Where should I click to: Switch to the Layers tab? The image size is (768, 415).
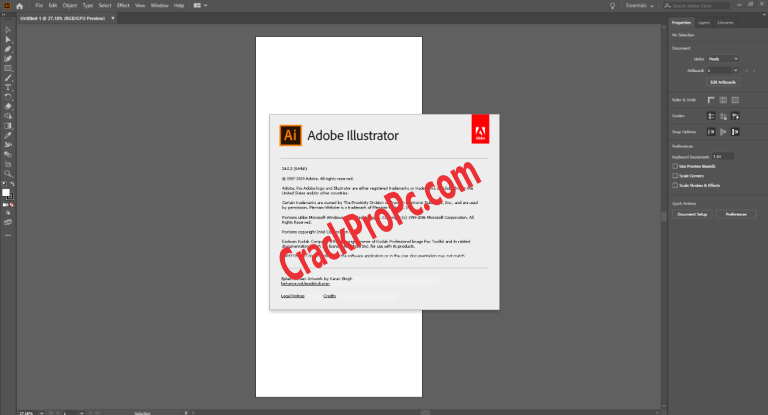click(x=704, y=23)
